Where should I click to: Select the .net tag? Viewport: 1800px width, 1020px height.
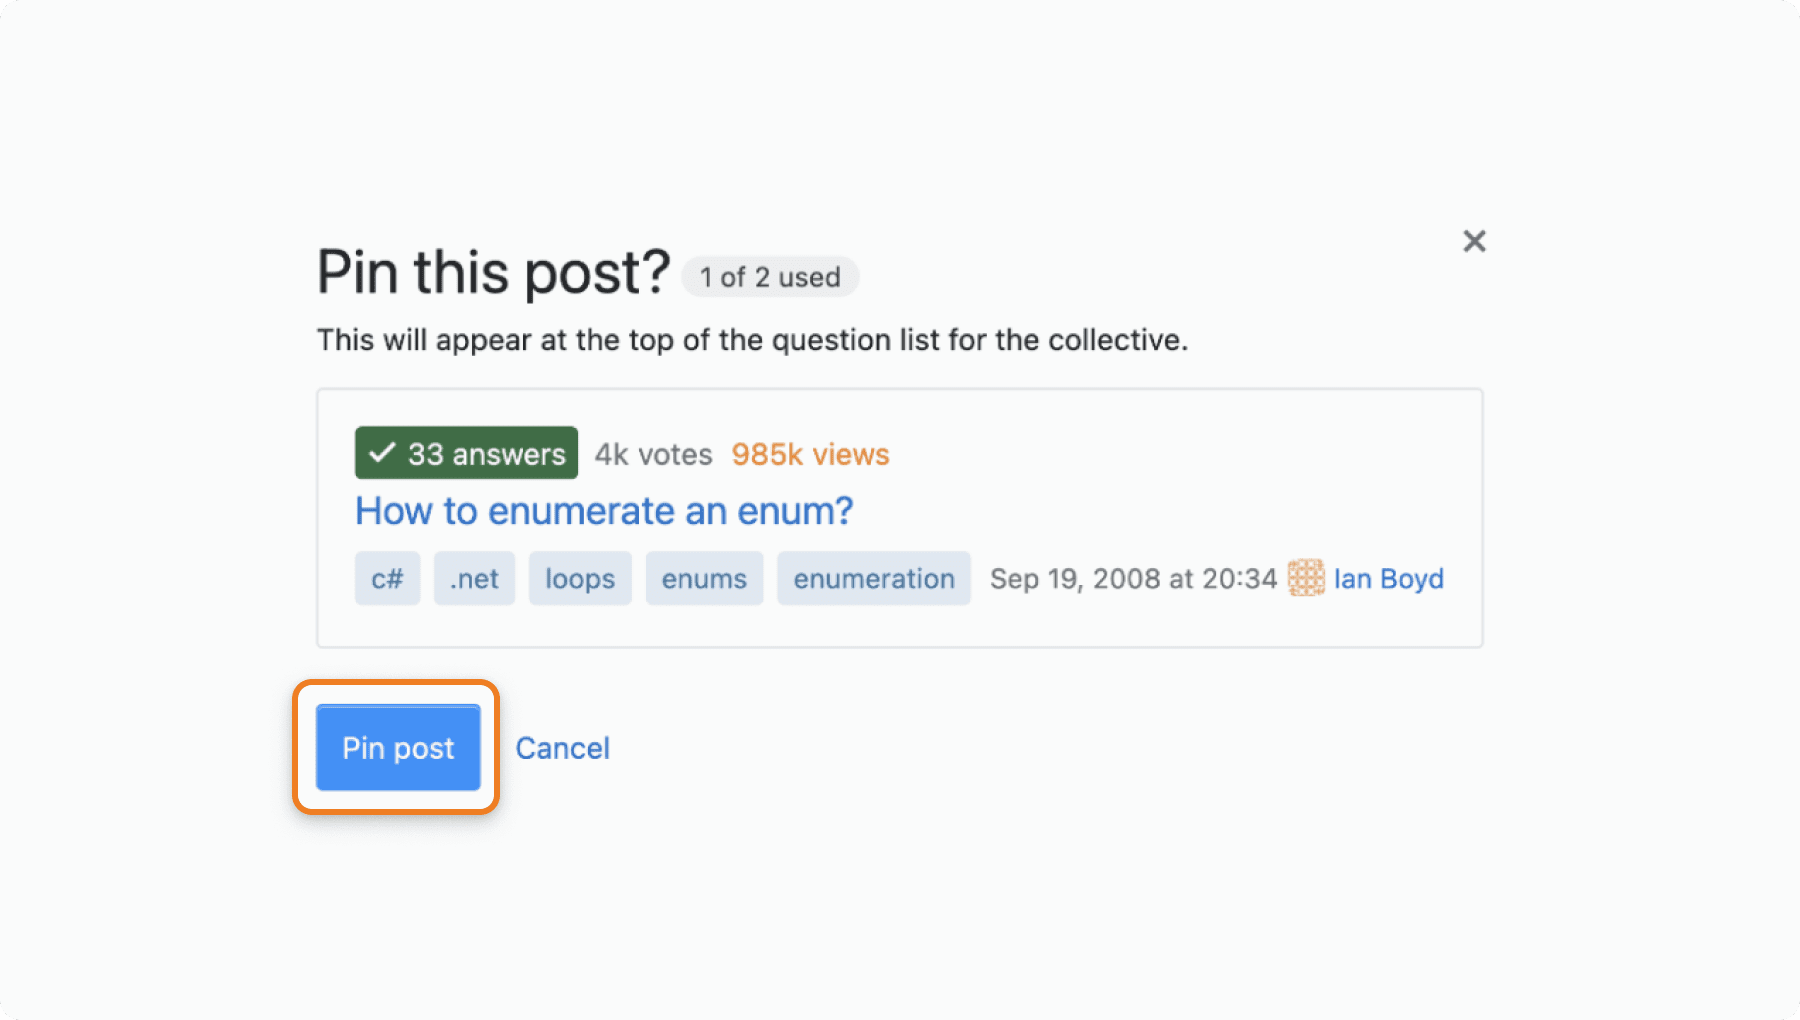click(474, 578)
